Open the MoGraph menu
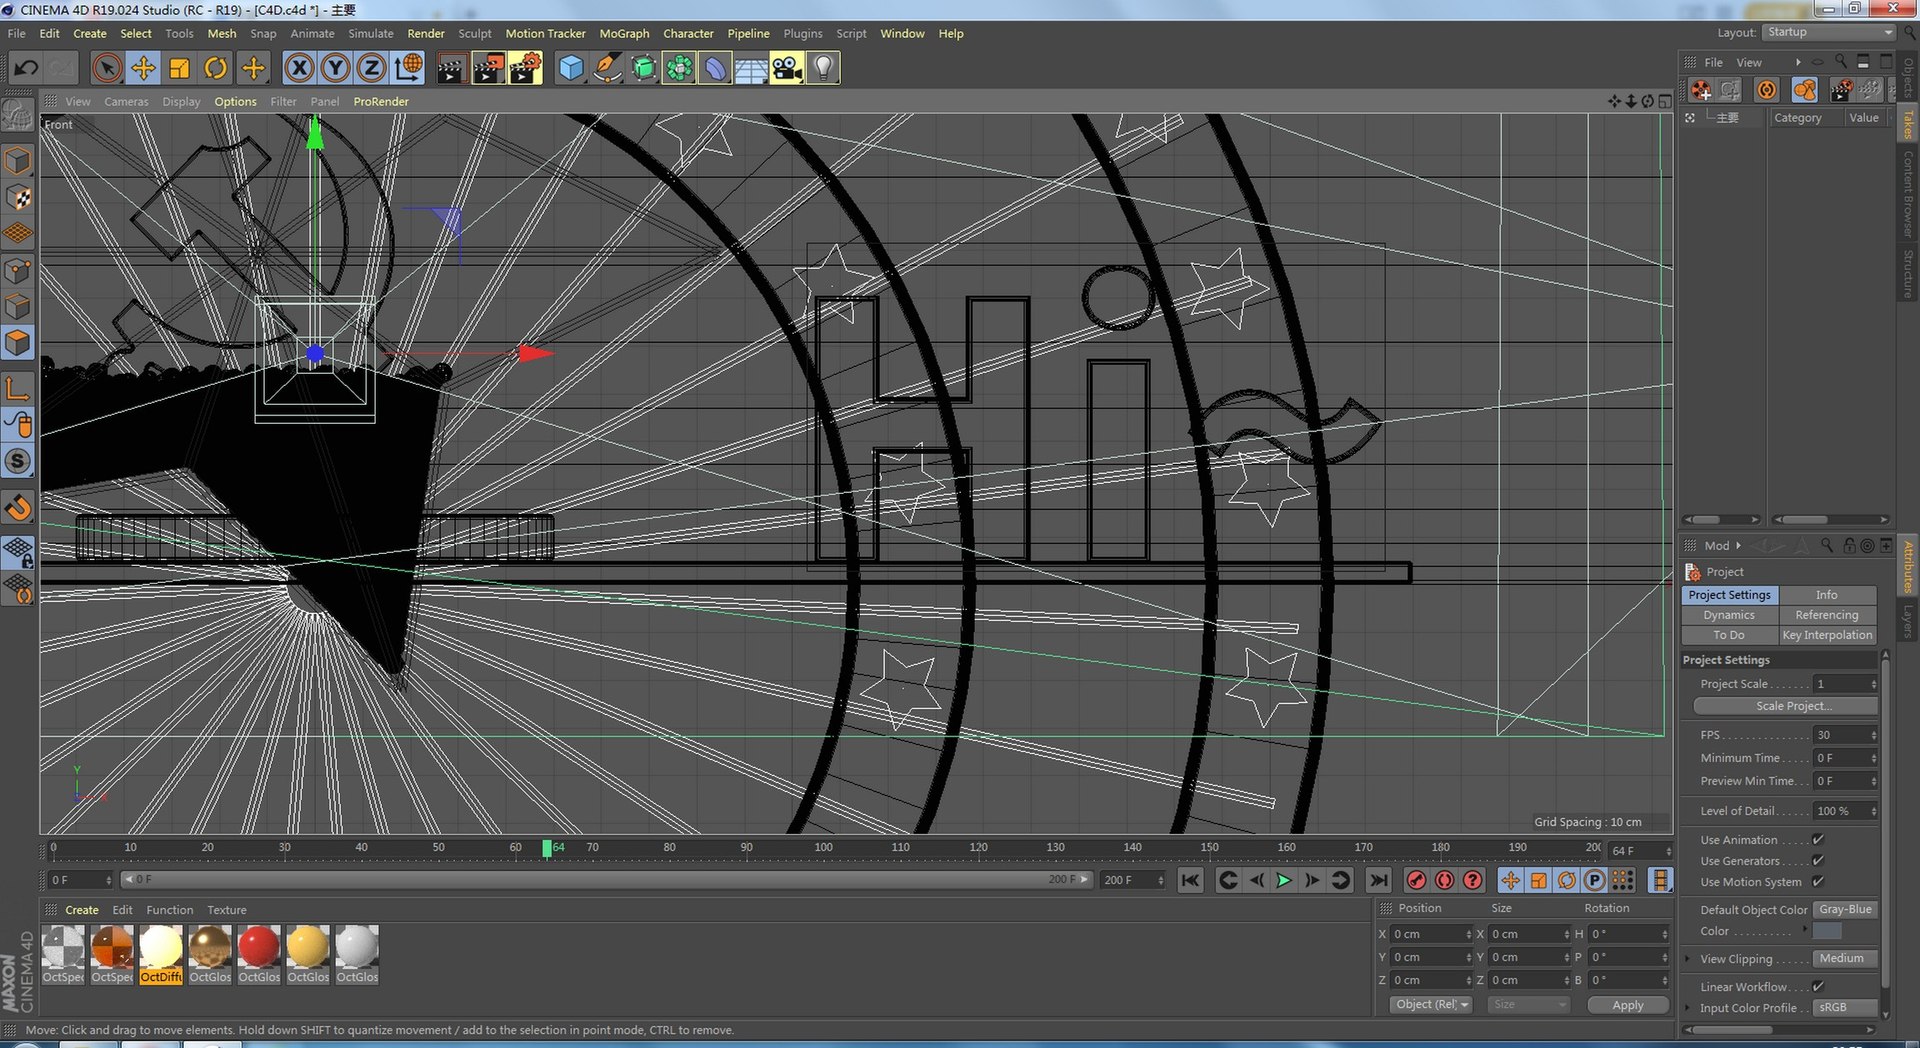The height and width of the screenshot is (1048, 1920). 624,33
